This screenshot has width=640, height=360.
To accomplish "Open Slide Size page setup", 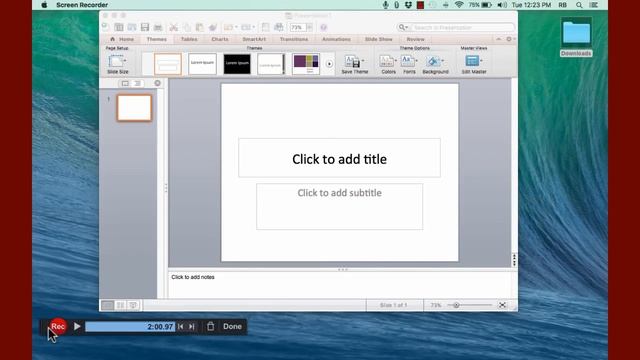I will click(118, 64).
